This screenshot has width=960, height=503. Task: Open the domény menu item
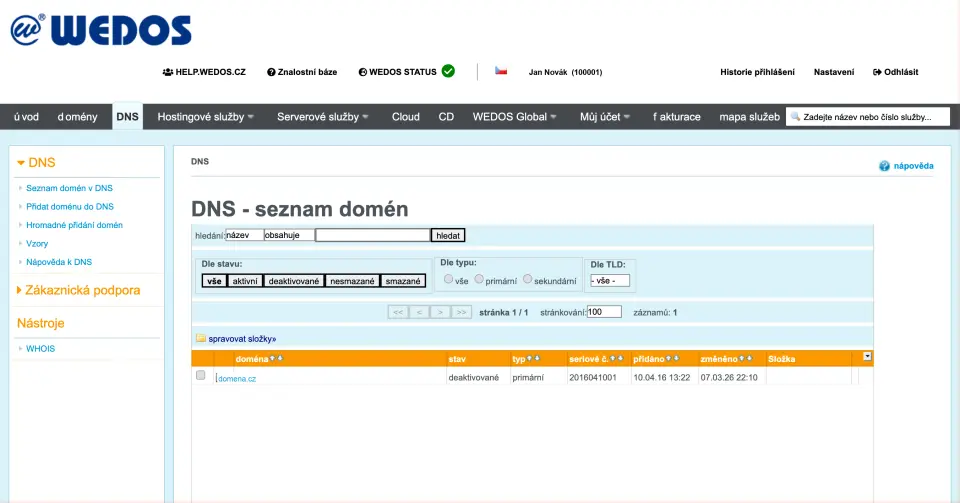pos(78,117)
